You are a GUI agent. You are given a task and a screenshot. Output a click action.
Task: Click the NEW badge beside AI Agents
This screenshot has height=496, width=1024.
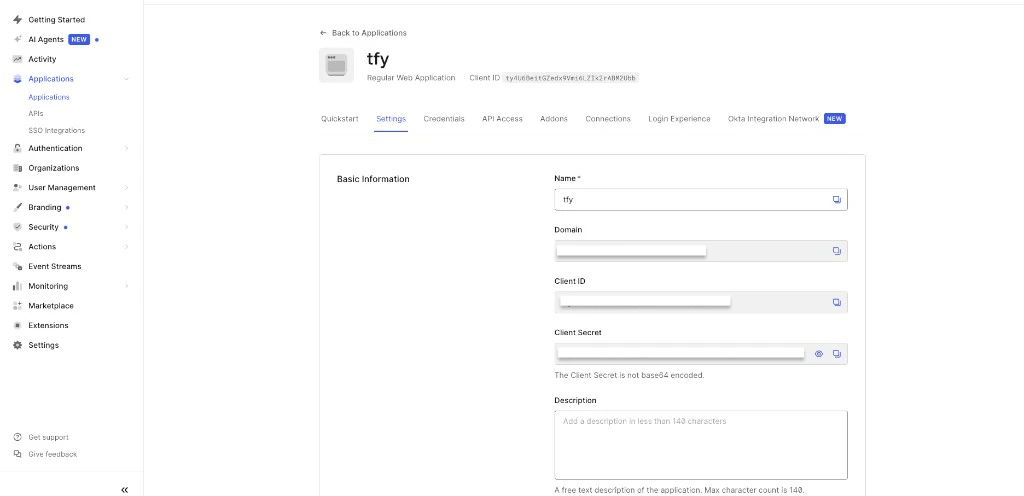[x=79, y=39]
